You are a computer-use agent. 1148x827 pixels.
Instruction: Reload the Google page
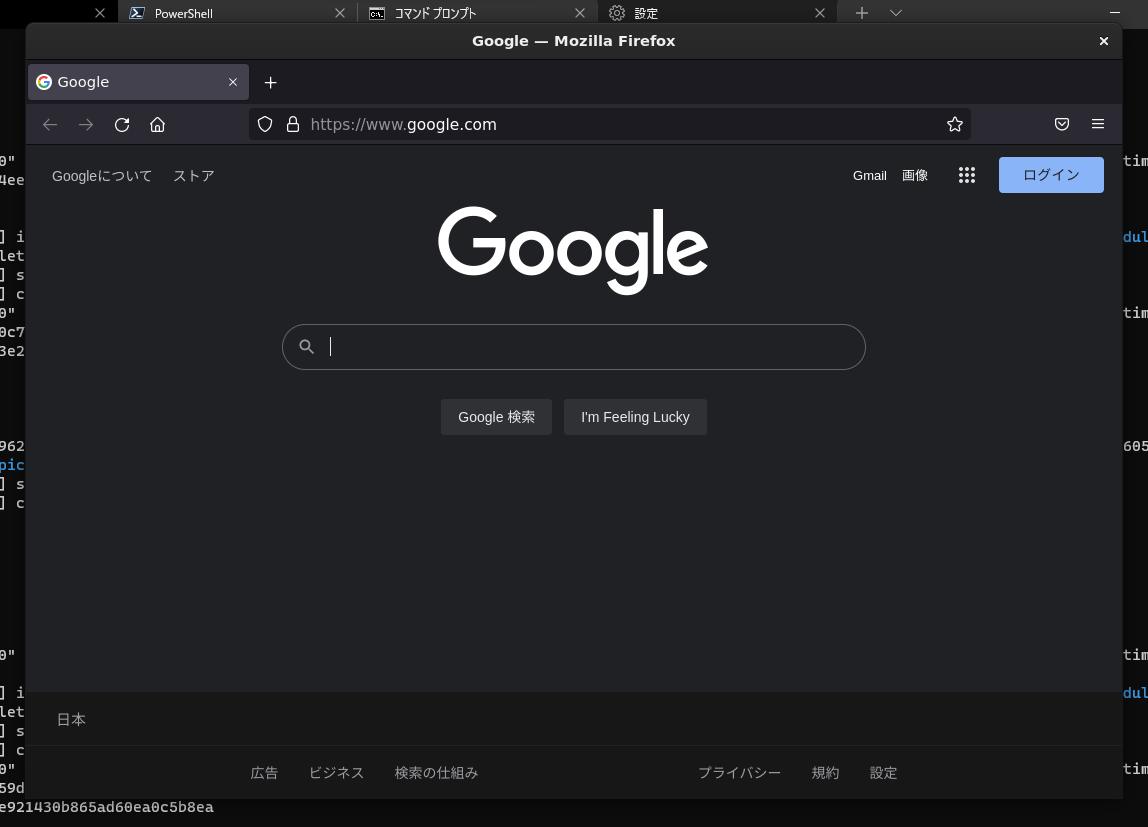[122, 124]
